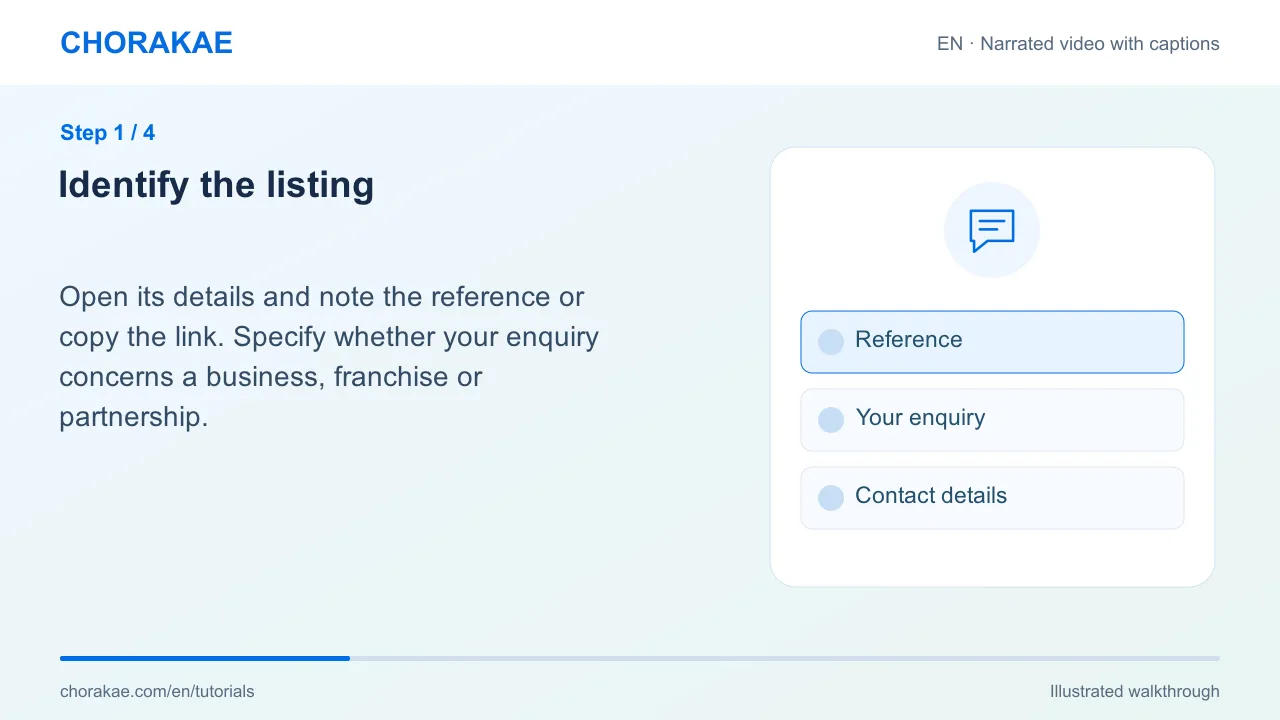Click the Identify the listing heading
This screenshot has height=720, width=1280.
[216, 185]
